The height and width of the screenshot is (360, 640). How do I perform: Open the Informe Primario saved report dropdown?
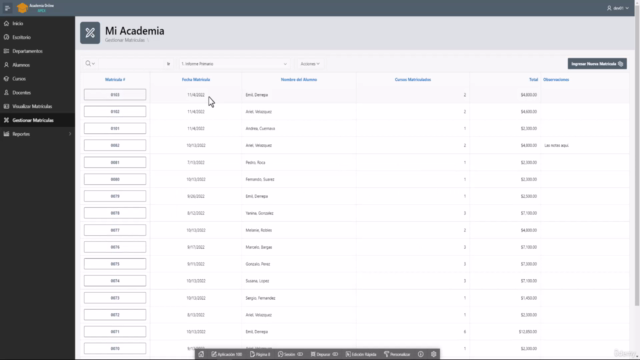tap(234, 64)
